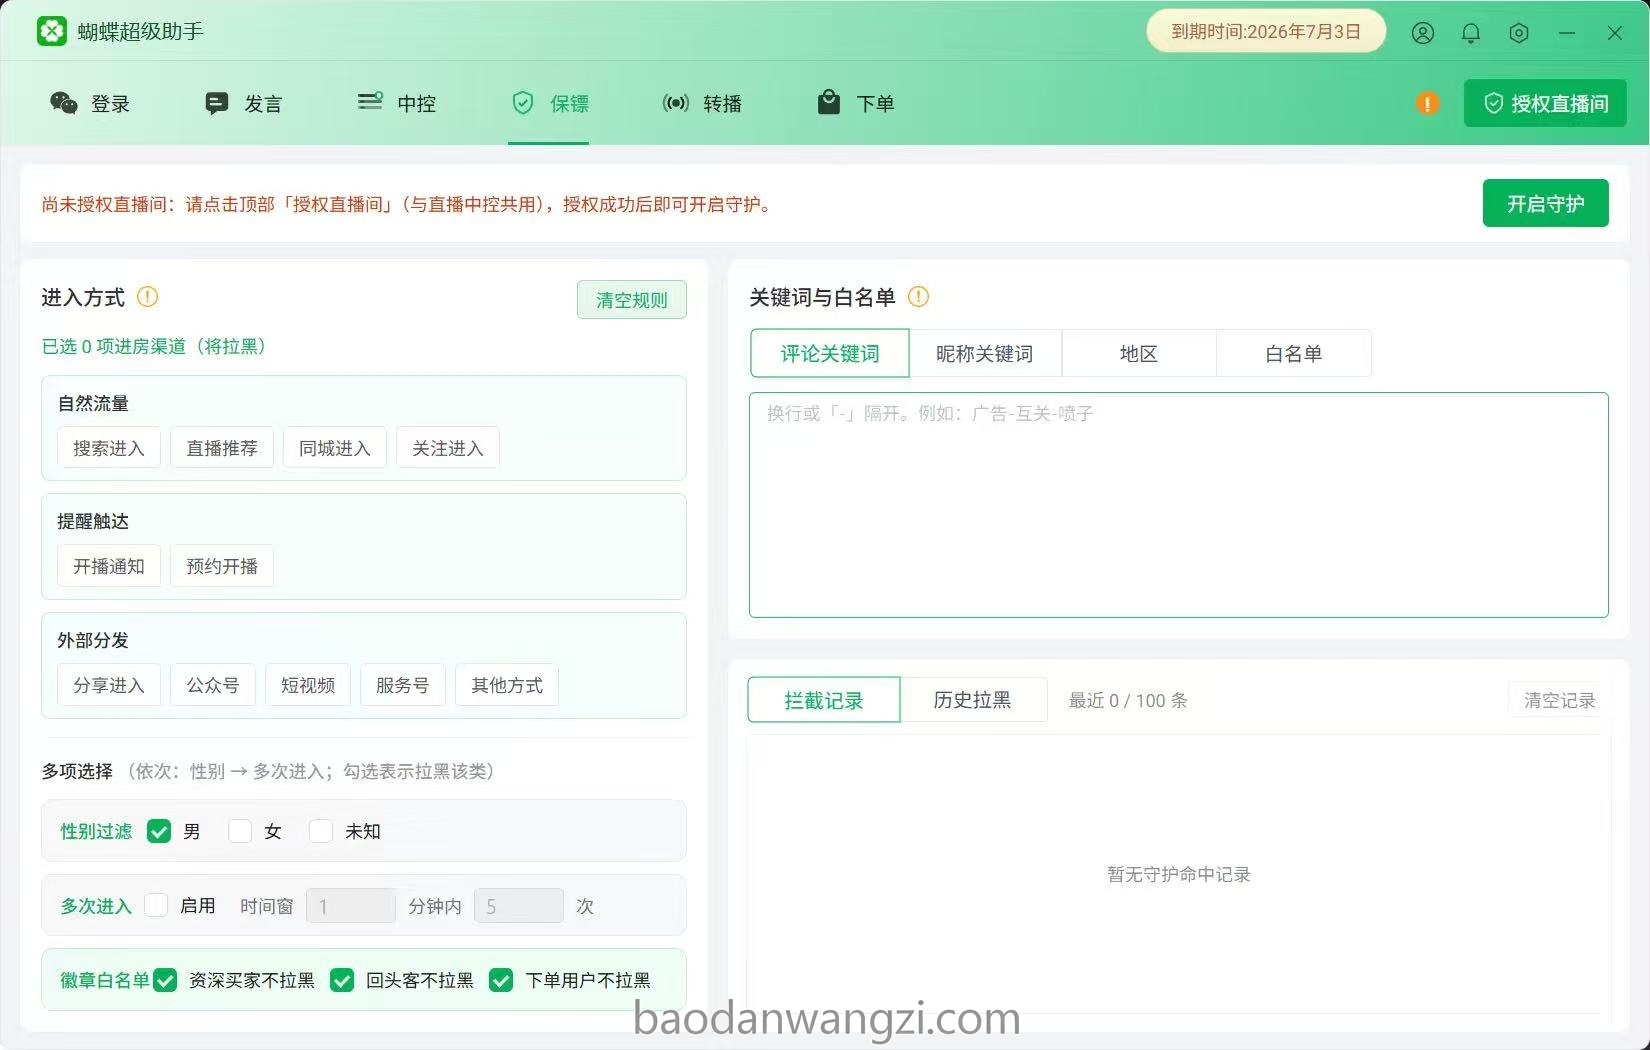1650x1050 pixels.
Task: Switch to the 登录 tab
Action: click(x=90, y=103)
